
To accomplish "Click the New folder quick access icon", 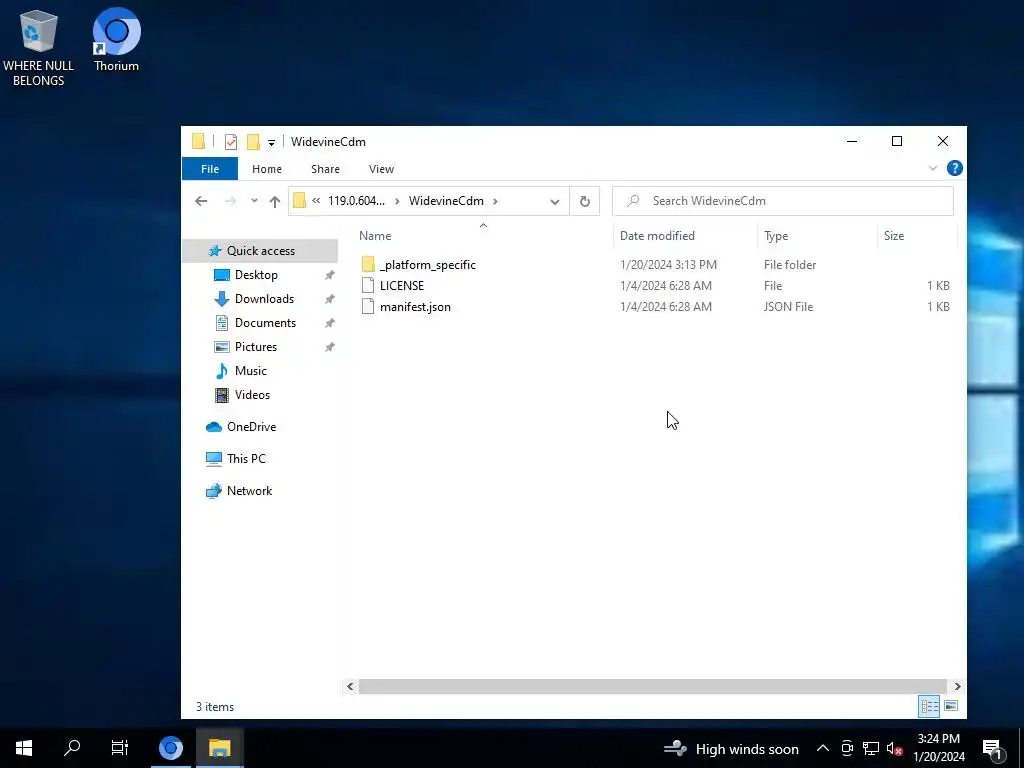I will tap(253, 142).
